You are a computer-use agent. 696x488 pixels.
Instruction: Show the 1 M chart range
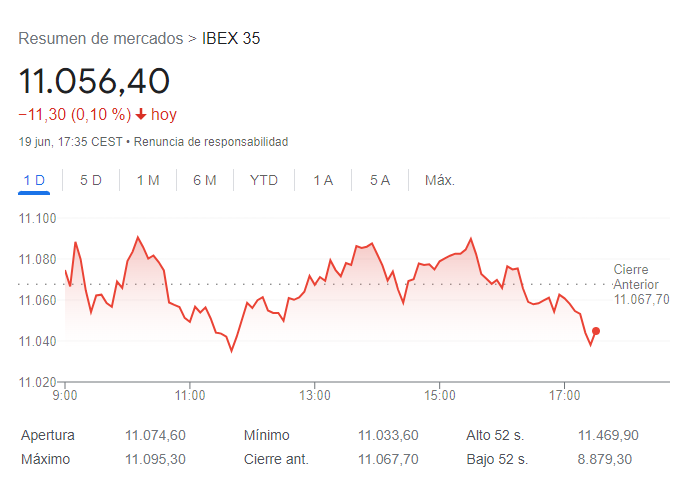148,180
